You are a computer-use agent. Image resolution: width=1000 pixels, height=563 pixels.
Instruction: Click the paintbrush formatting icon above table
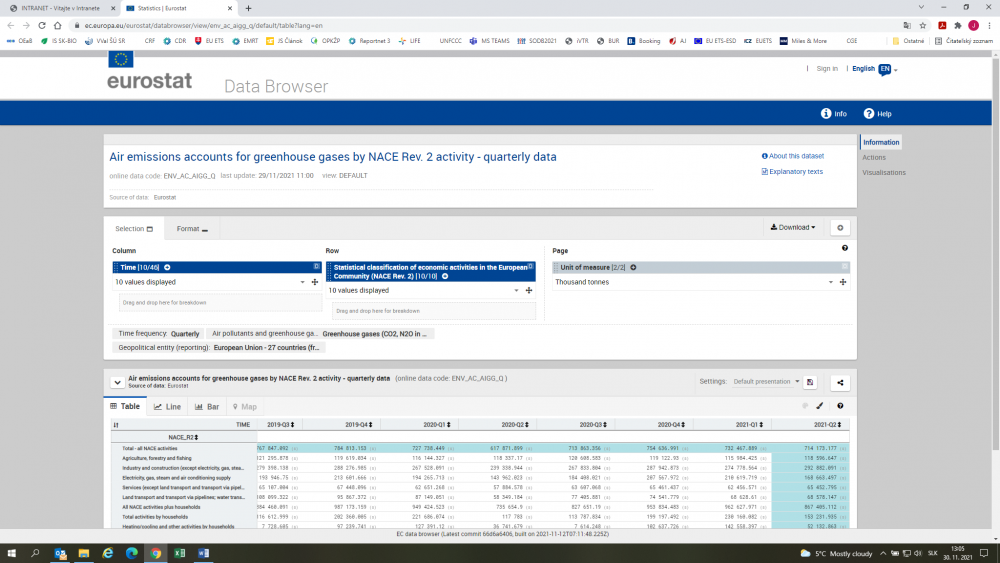point(820,406)
